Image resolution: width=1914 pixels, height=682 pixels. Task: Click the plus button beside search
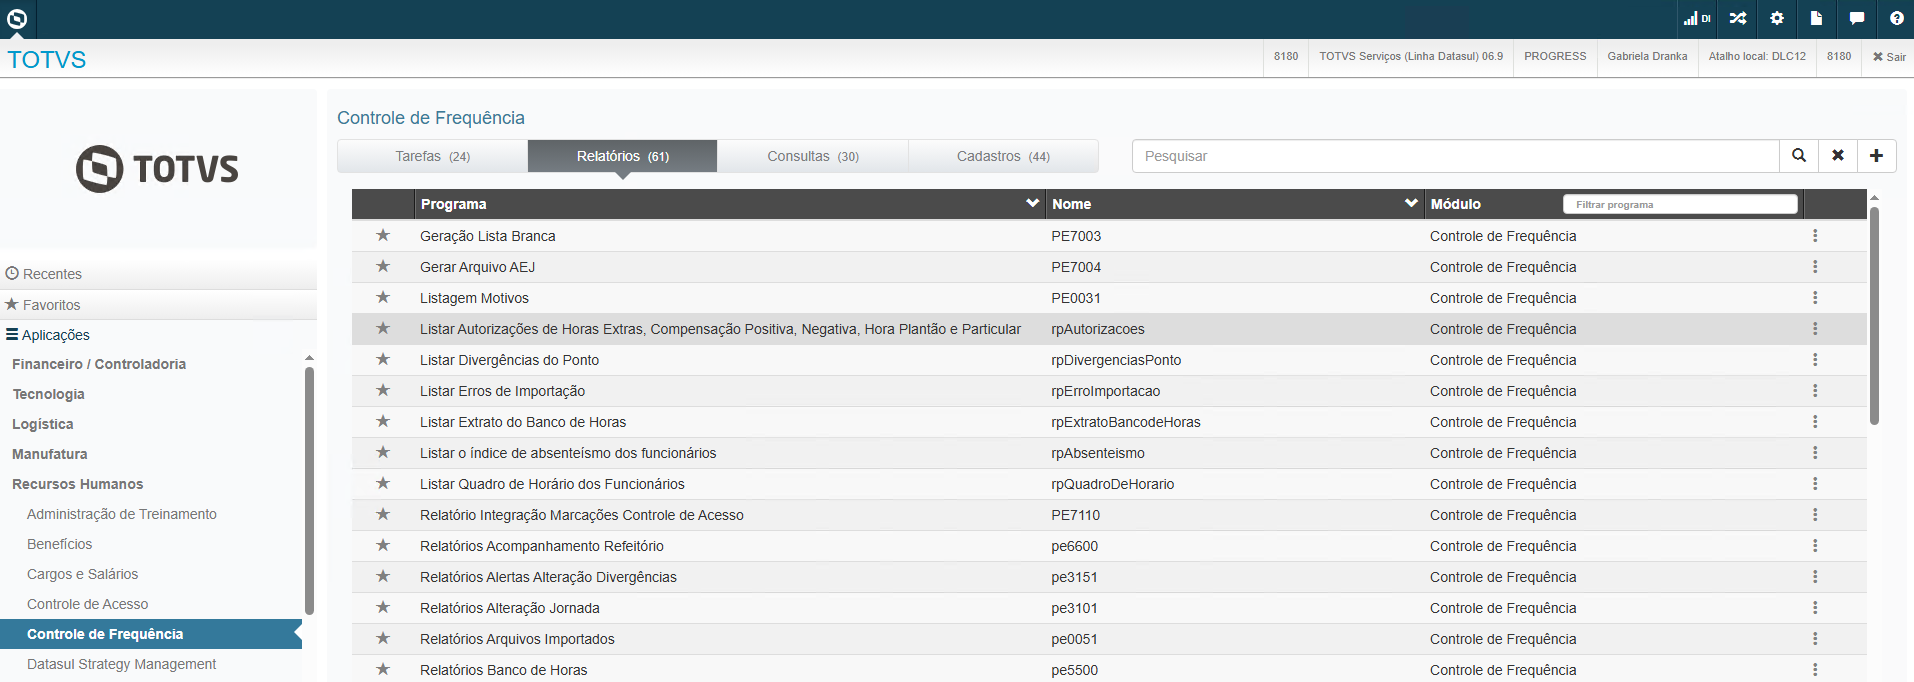pos(1877,156)
